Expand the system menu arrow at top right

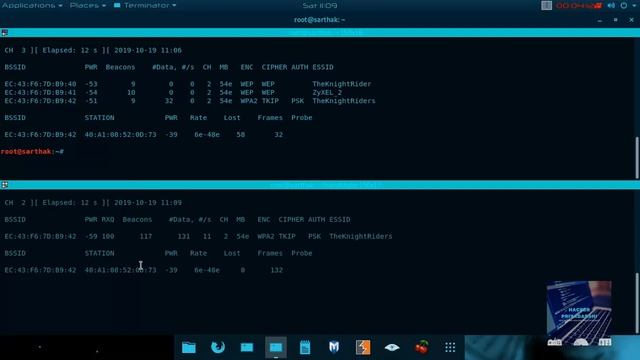[x=634, y=5]
